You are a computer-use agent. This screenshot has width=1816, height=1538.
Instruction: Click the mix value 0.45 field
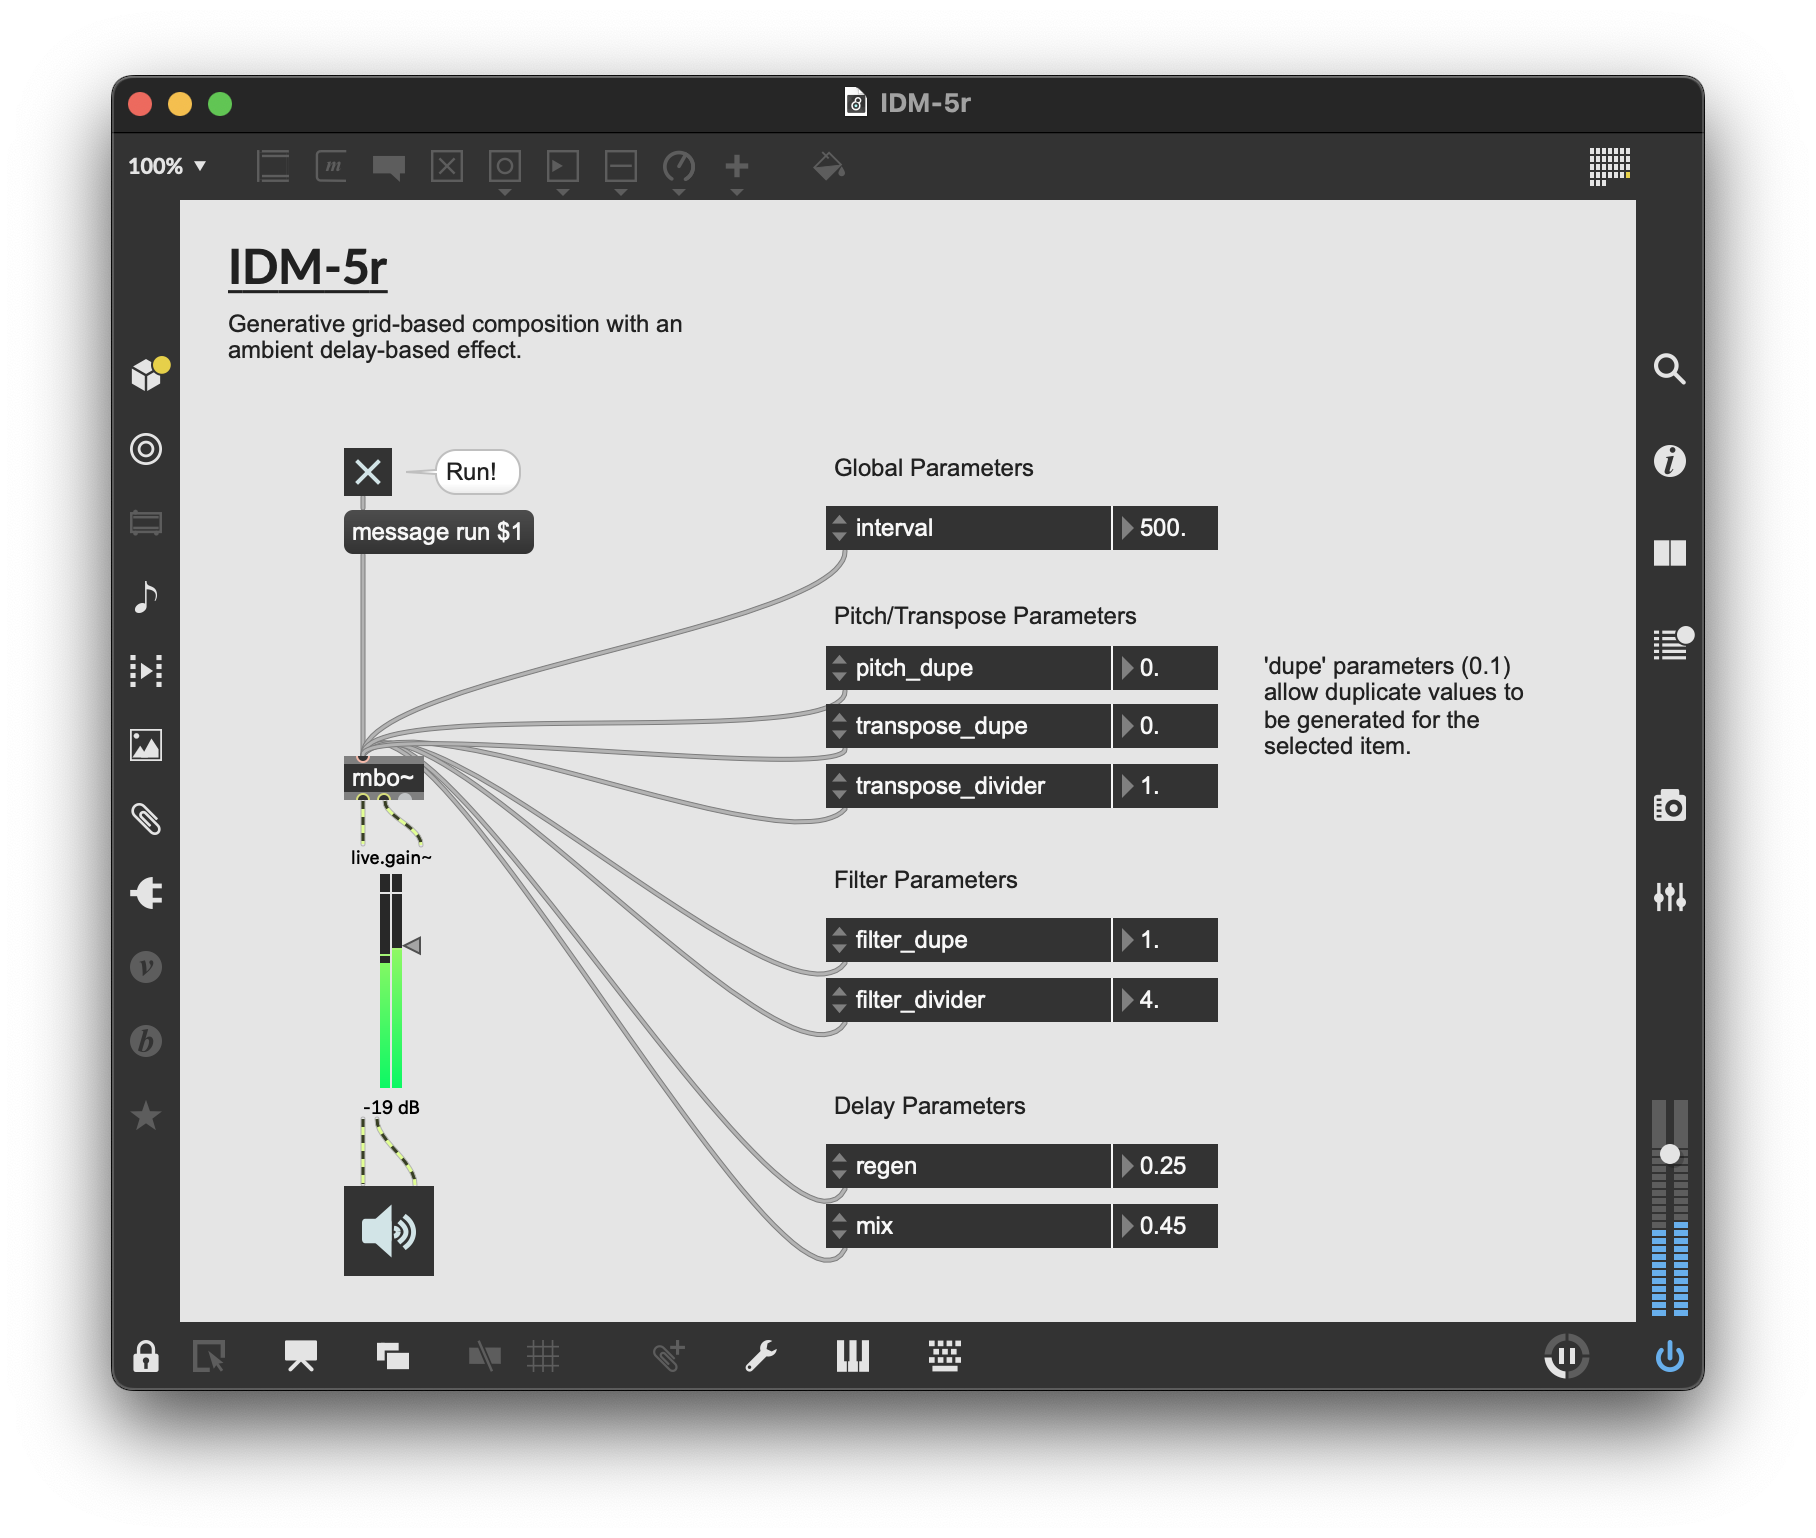click(1165, 1226)
